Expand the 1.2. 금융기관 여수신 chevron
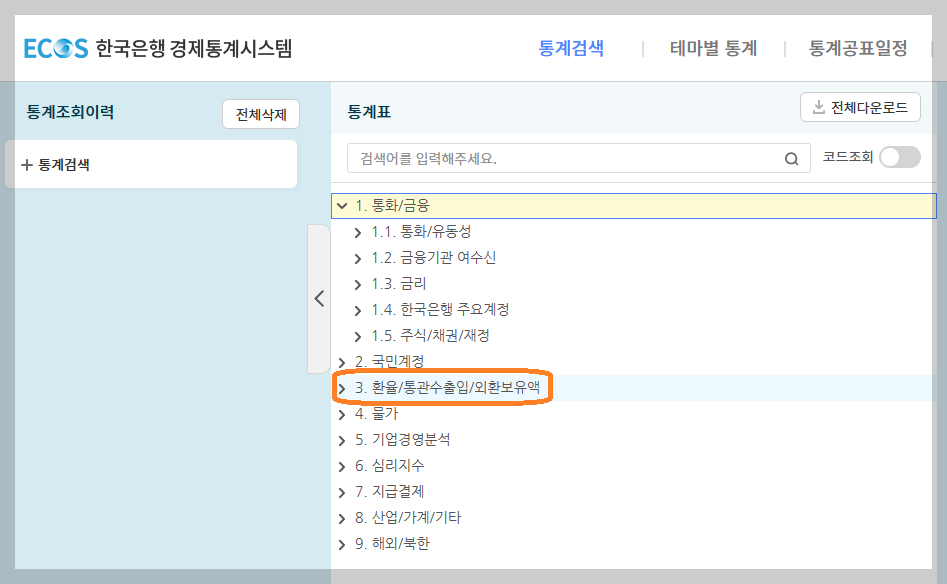The height and width of the screenshot is (584, 947). click(358, 258)
